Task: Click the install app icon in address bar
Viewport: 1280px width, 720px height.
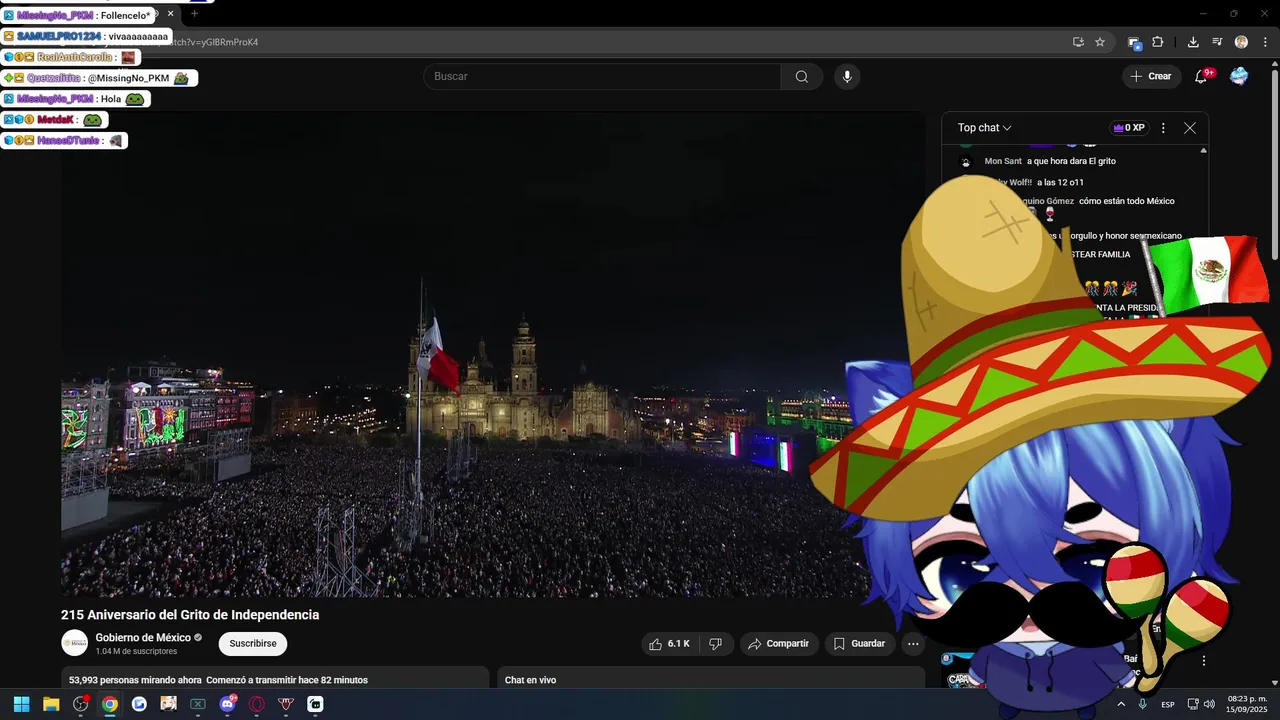Action: click(1078, 42)
